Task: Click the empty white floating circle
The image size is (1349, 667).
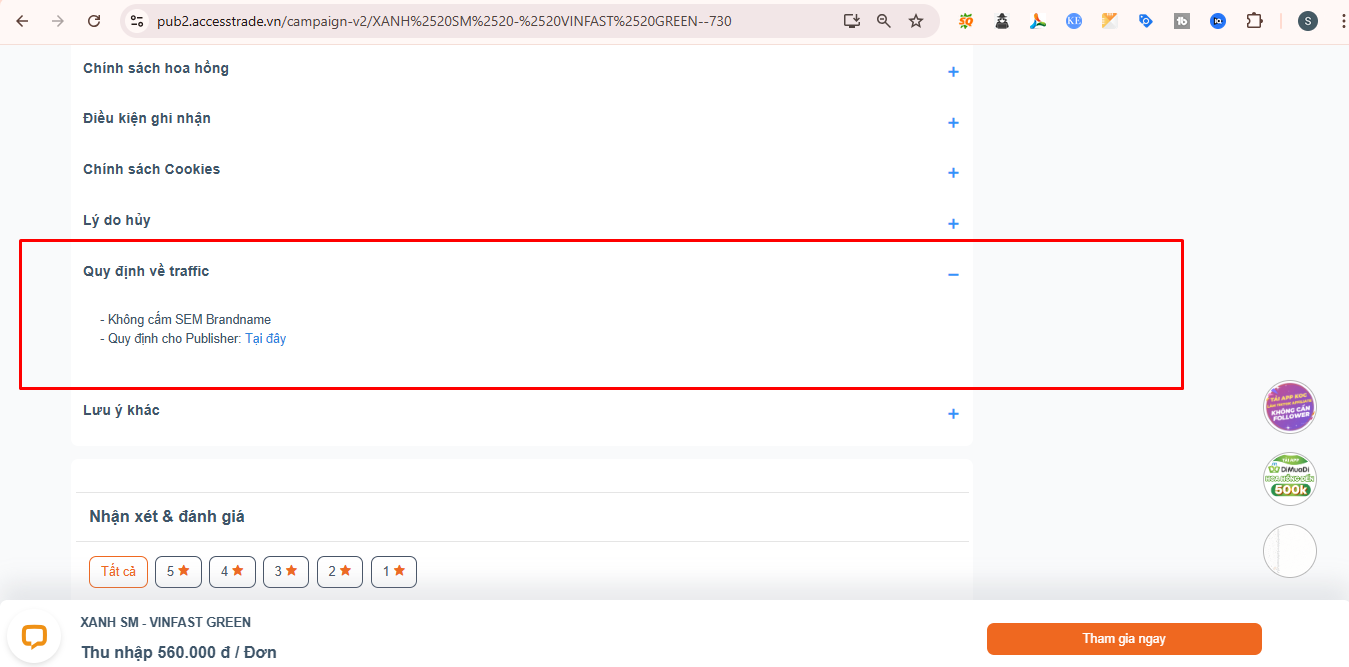Action: tap(1290, 551)
